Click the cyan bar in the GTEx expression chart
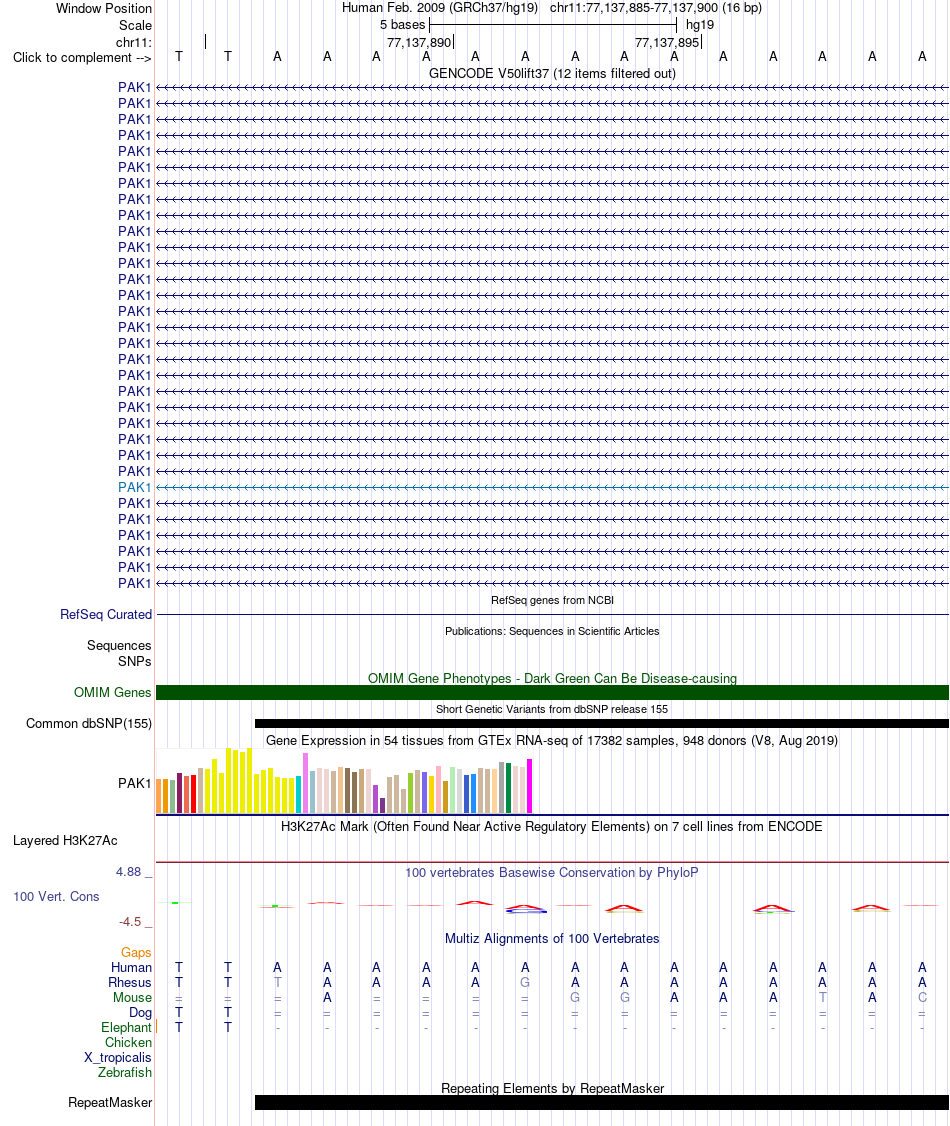The height and width of the screenshot is (1126, 950). point(299,794)
